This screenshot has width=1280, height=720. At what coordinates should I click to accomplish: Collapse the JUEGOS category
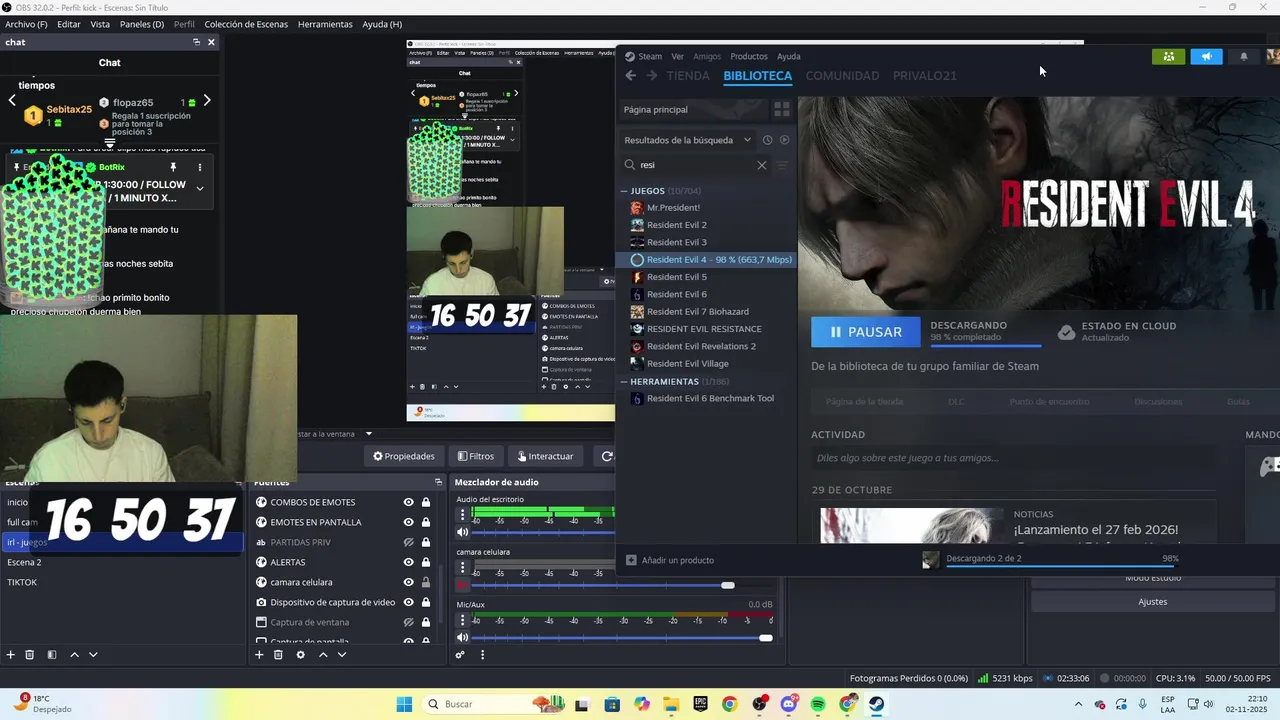point(624,191)
